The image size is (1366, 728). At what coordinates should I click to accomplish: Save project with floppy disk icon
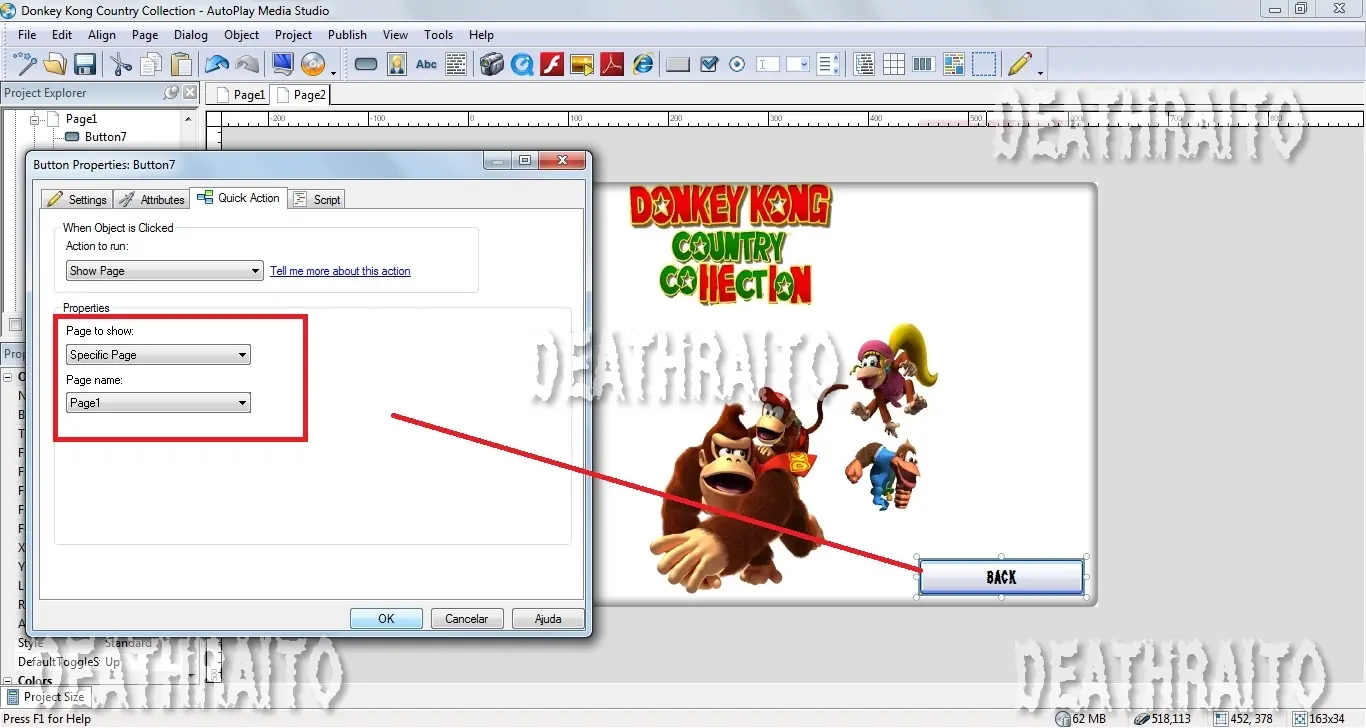(85, 64)
